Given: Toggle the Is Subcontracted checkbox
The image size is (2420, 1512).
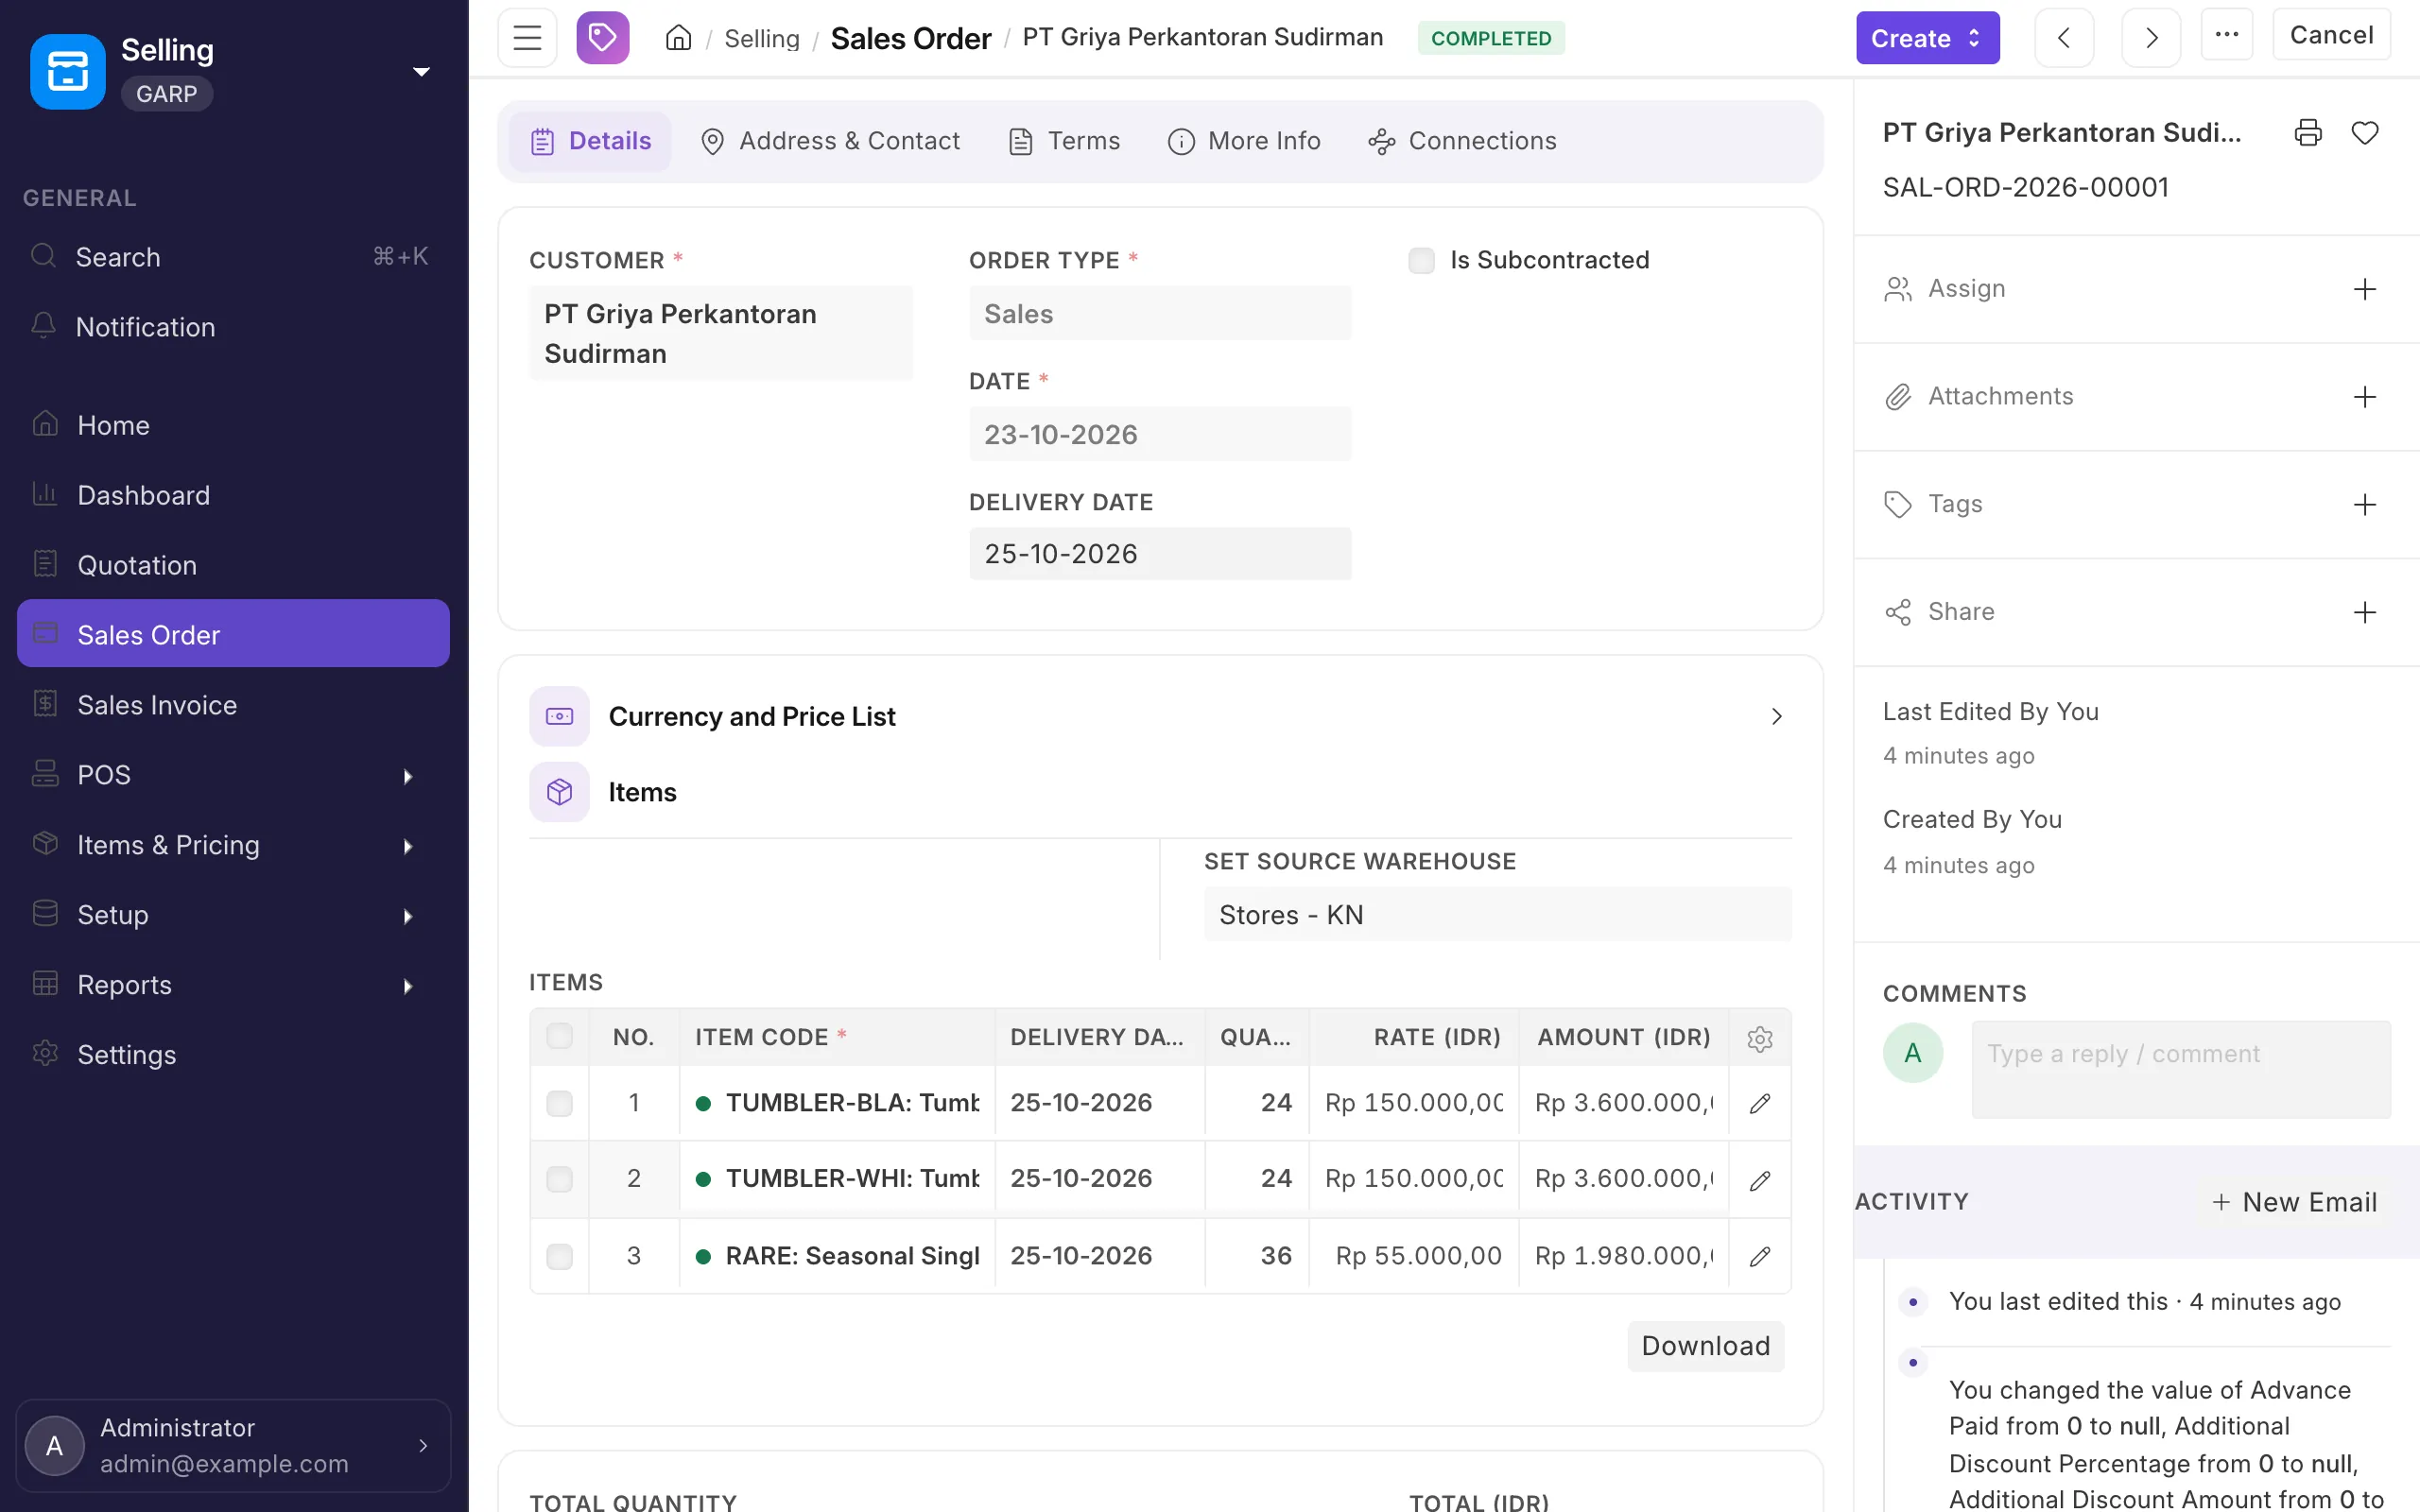Looking at the screenshot, I should (x=1421, y=261).
